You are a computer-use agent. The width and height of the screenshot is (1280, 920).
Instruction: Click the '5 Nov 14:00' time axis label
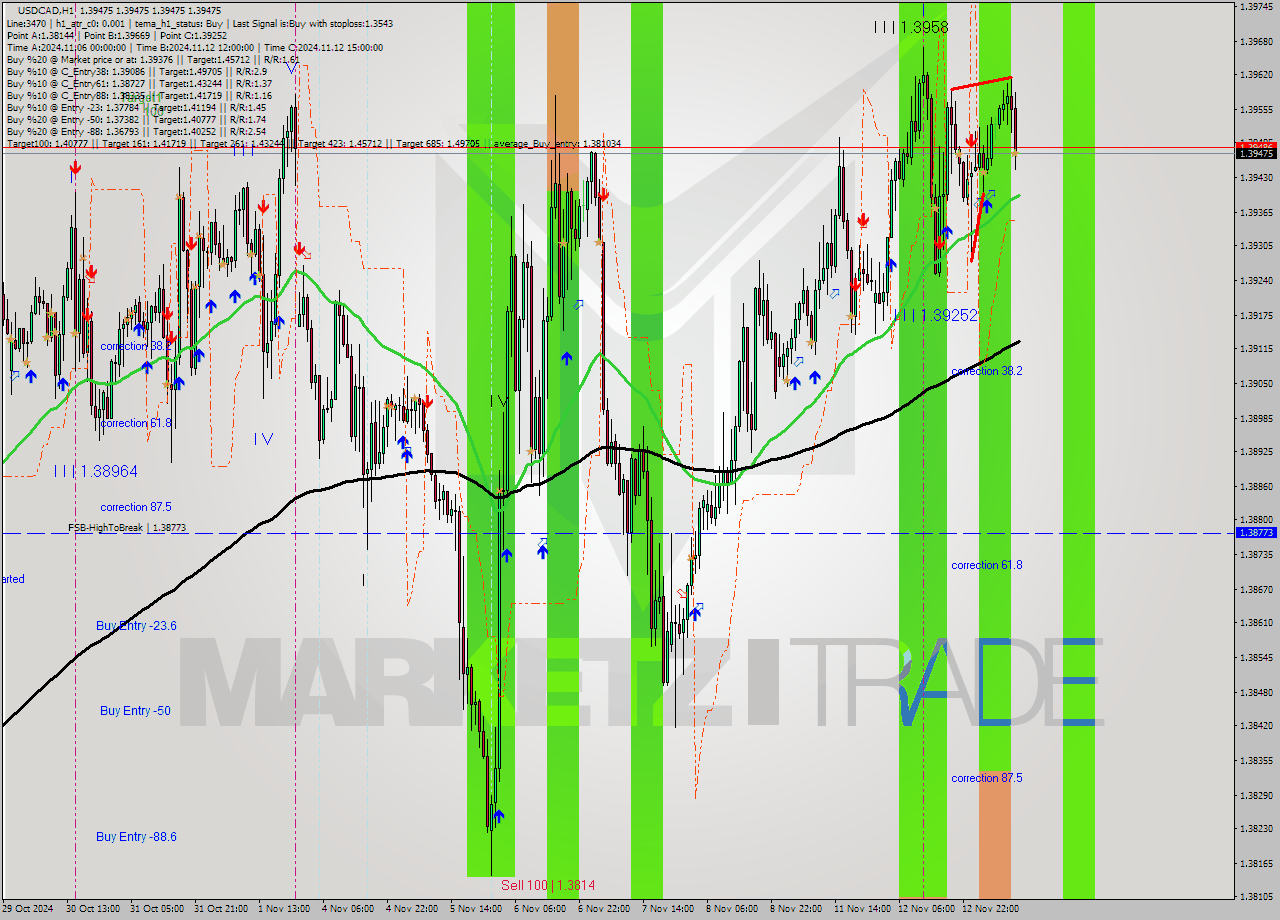(x=476, y=908)
